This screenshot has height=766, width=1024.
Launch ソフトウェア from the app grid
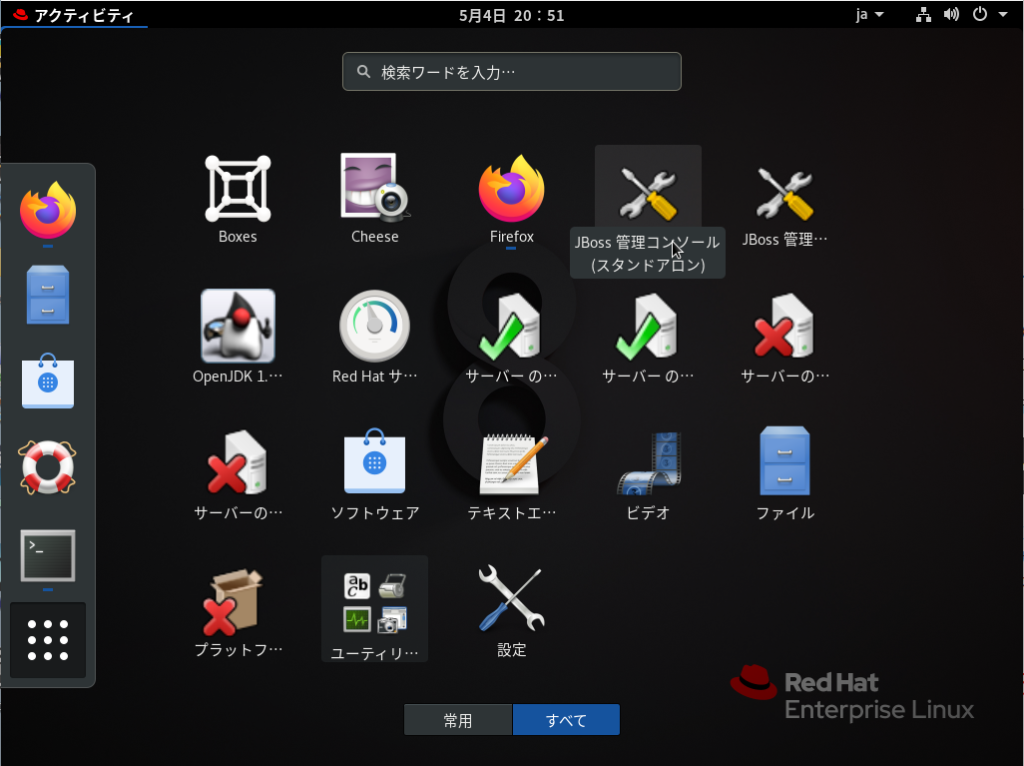[x=374, y=473]
